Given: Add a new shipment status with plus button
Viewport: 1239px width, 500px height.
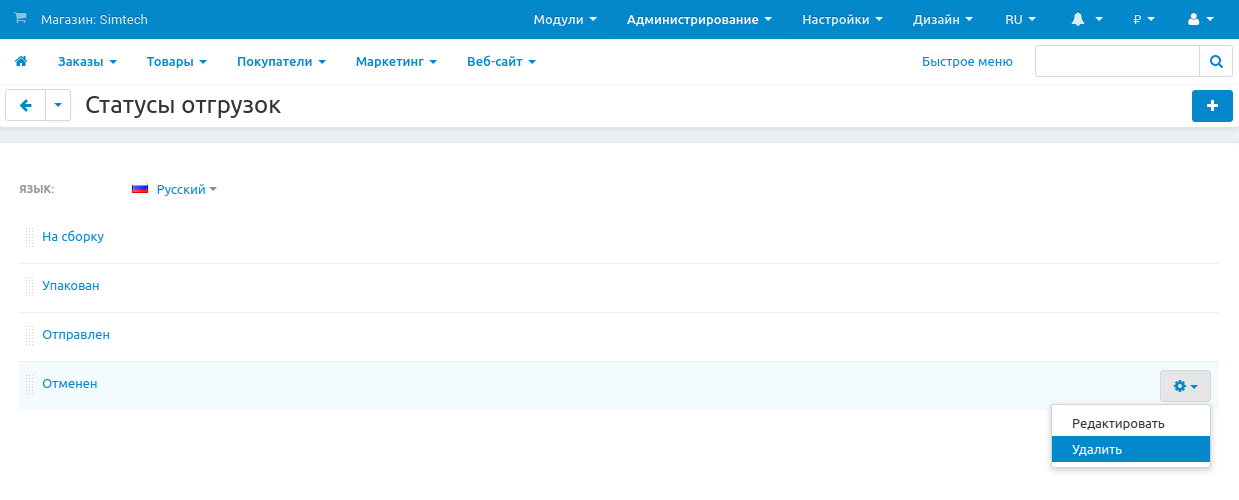Looking at the screenshot, I should click(1212, 106).
